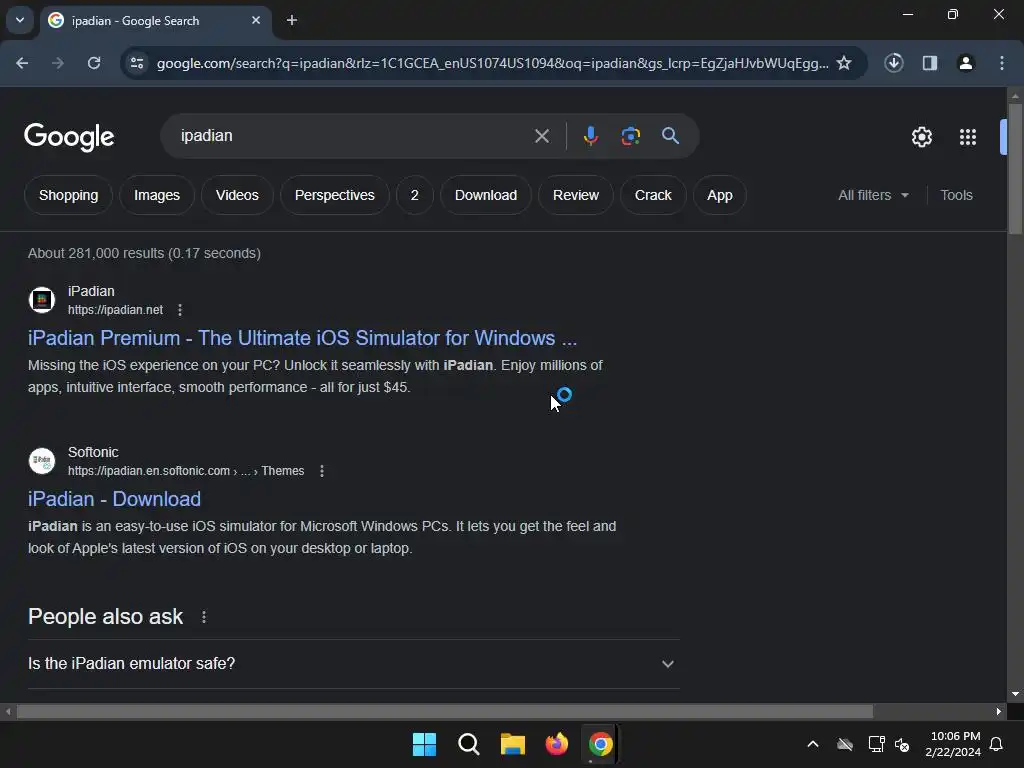
Task: Open File Explorer from taskbar
Action: click(x=513, y=744)
